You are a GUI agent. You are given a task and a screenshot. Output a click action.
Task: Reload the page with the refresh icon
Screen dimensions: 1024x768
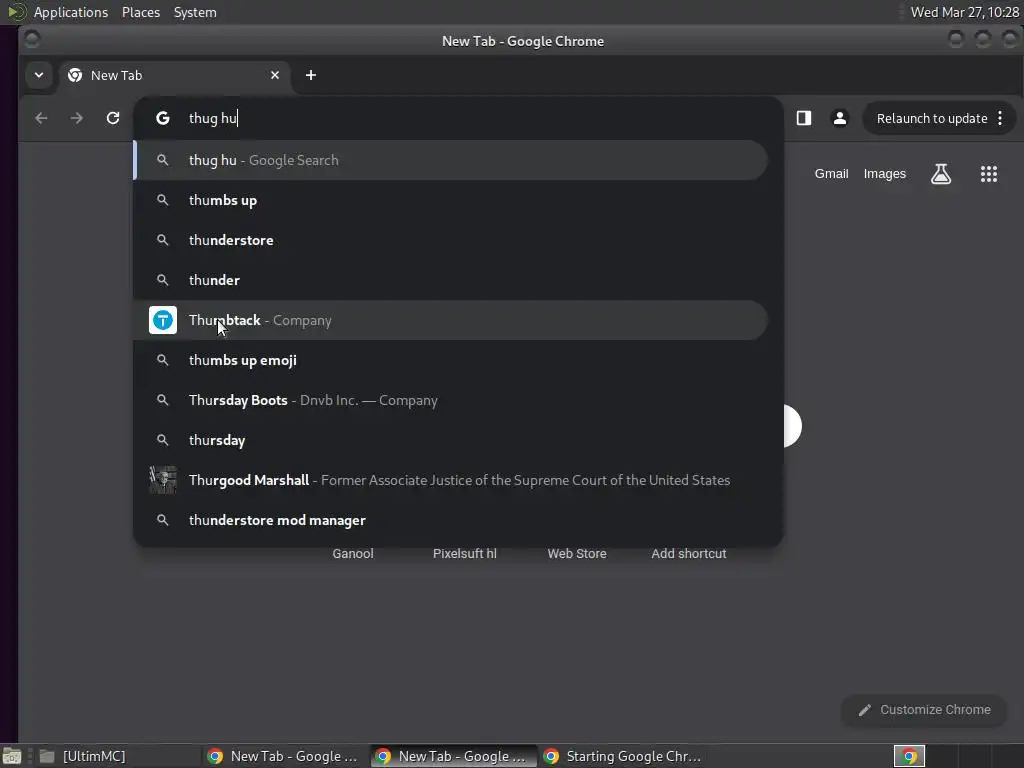[113, 118]
